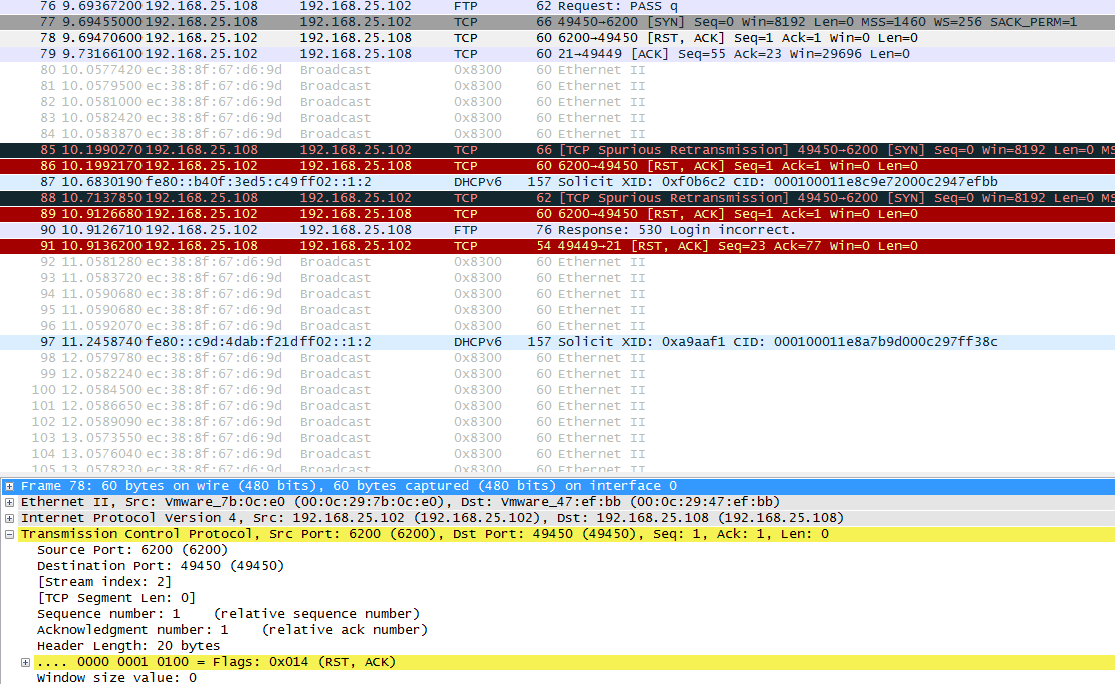Expand the Internet Protocol Version 4 section
The height and width of the screenshot is (684, 1115).
[x=10, y=518]
